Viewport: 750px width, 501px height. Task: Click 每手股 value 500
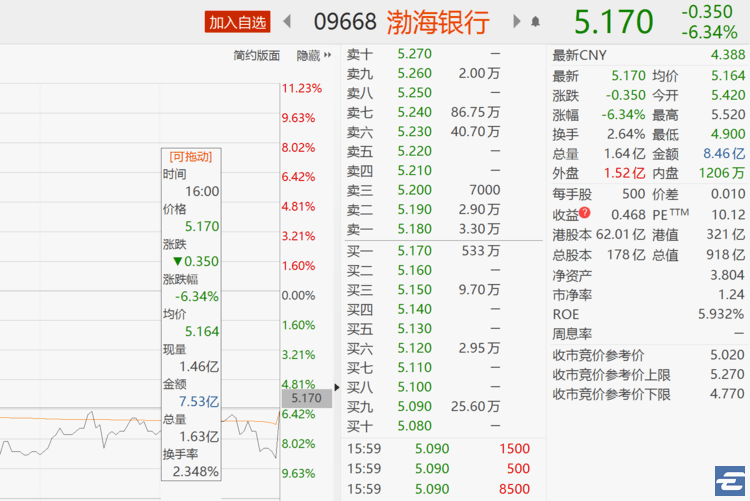tap(634, 194)
